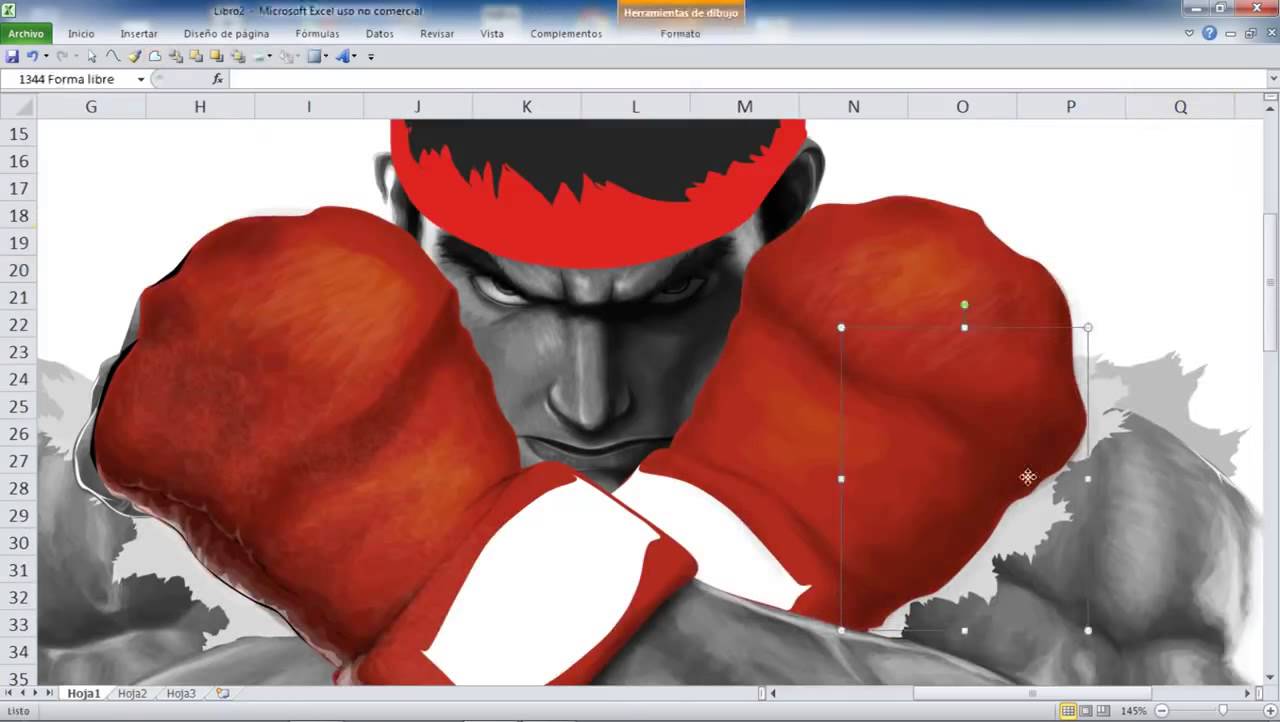Switch to the Formato ribbon tab

[680, 33]
